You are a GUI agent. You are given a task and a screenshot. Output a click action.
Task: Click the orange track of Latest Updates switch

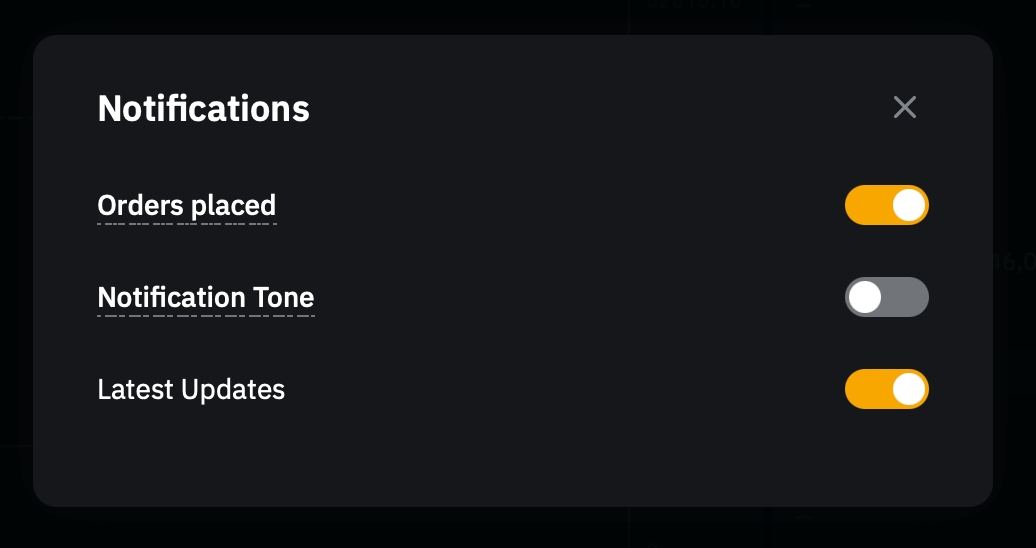[866, 389]
